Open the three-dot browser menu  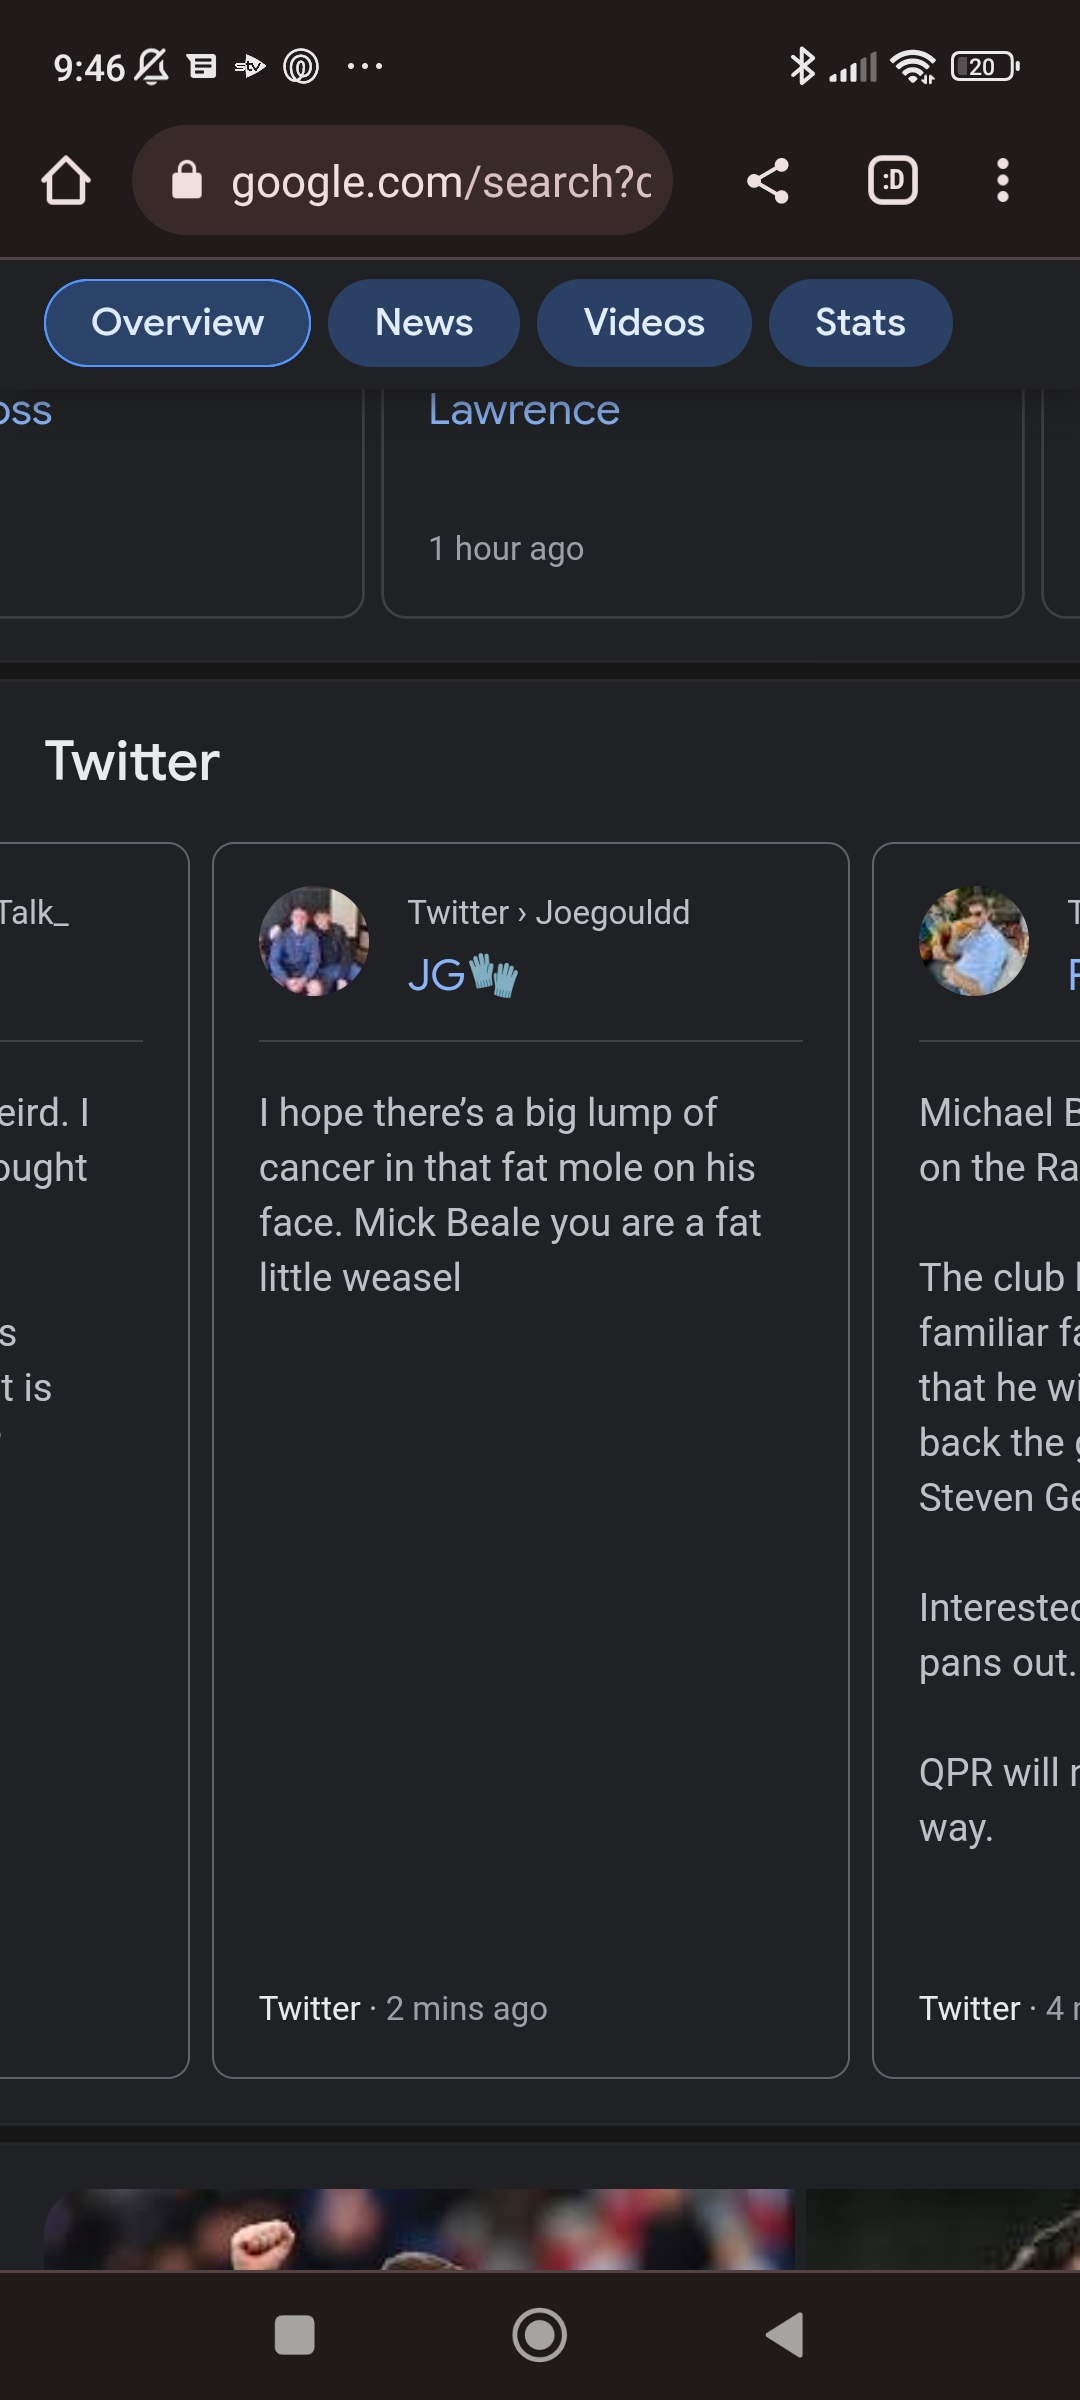point(1002,181)
